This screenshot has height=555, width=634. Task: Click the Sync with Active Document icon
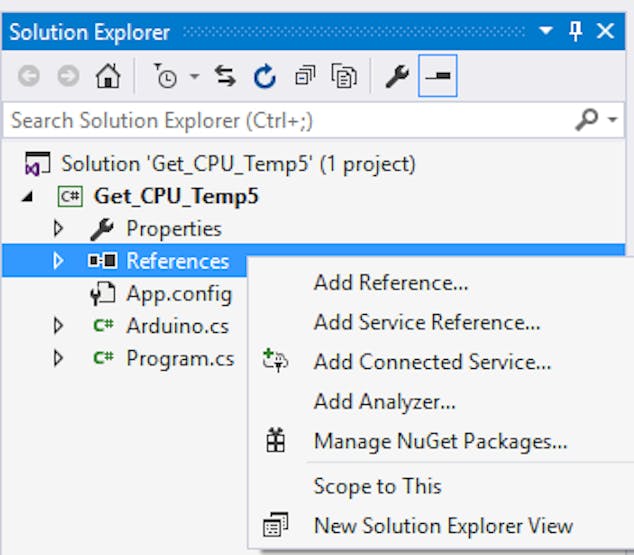(x=225, y=77)
